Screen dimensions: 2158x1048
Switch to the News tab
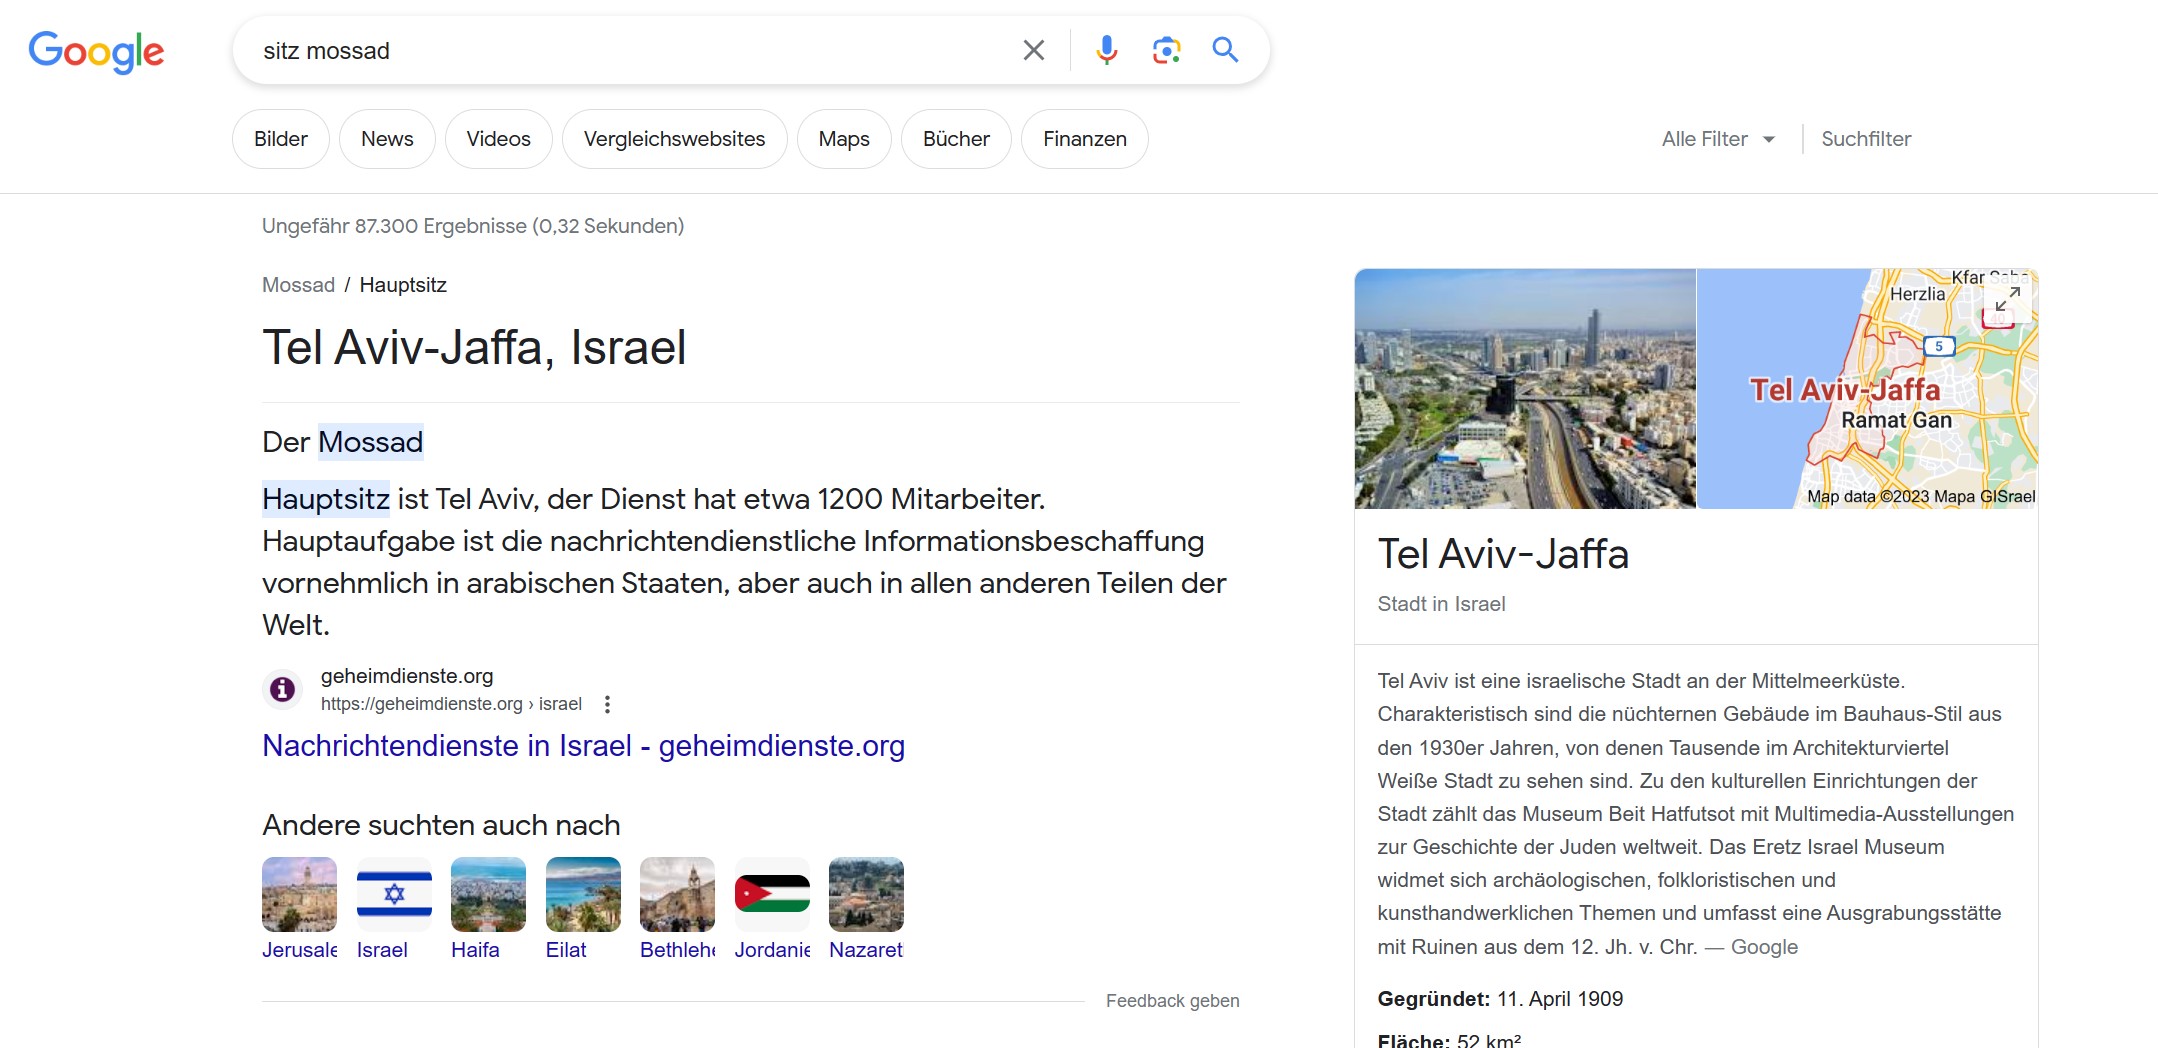[x=387, y=139]
